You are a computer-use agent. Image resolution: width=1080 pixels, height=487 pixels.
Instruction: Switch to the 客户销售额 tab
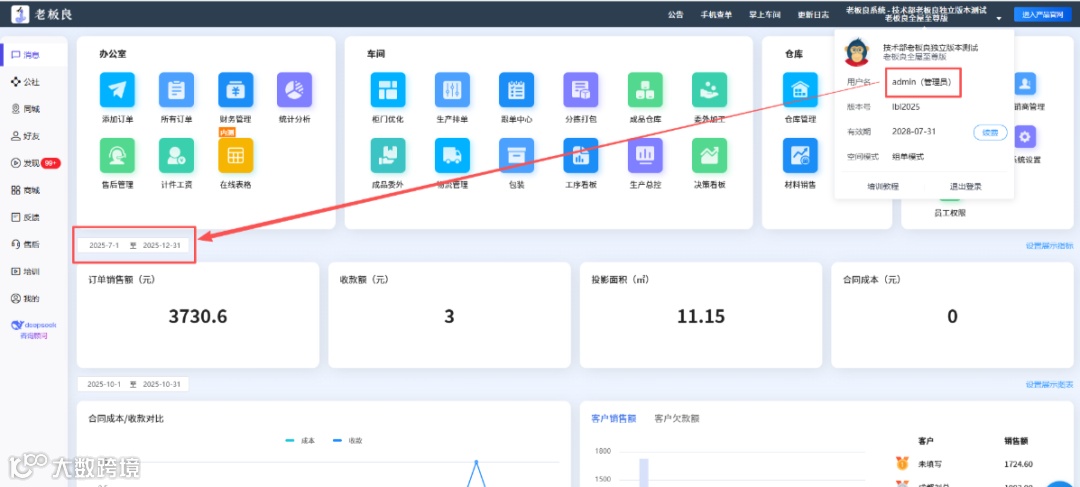pos(613,418)
